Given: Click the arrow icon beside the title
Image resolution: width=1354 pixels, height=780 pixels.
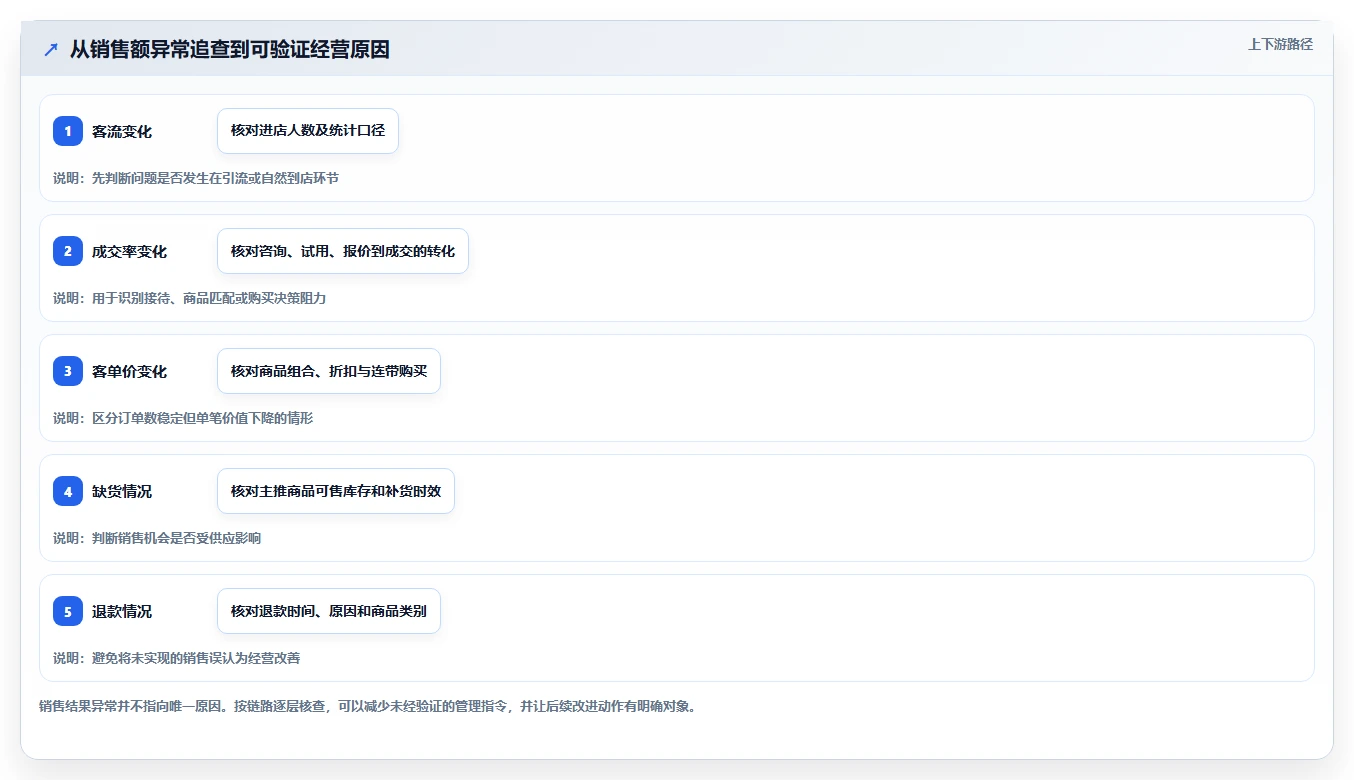Looking at the screenshot, I should tap(51, 49).
